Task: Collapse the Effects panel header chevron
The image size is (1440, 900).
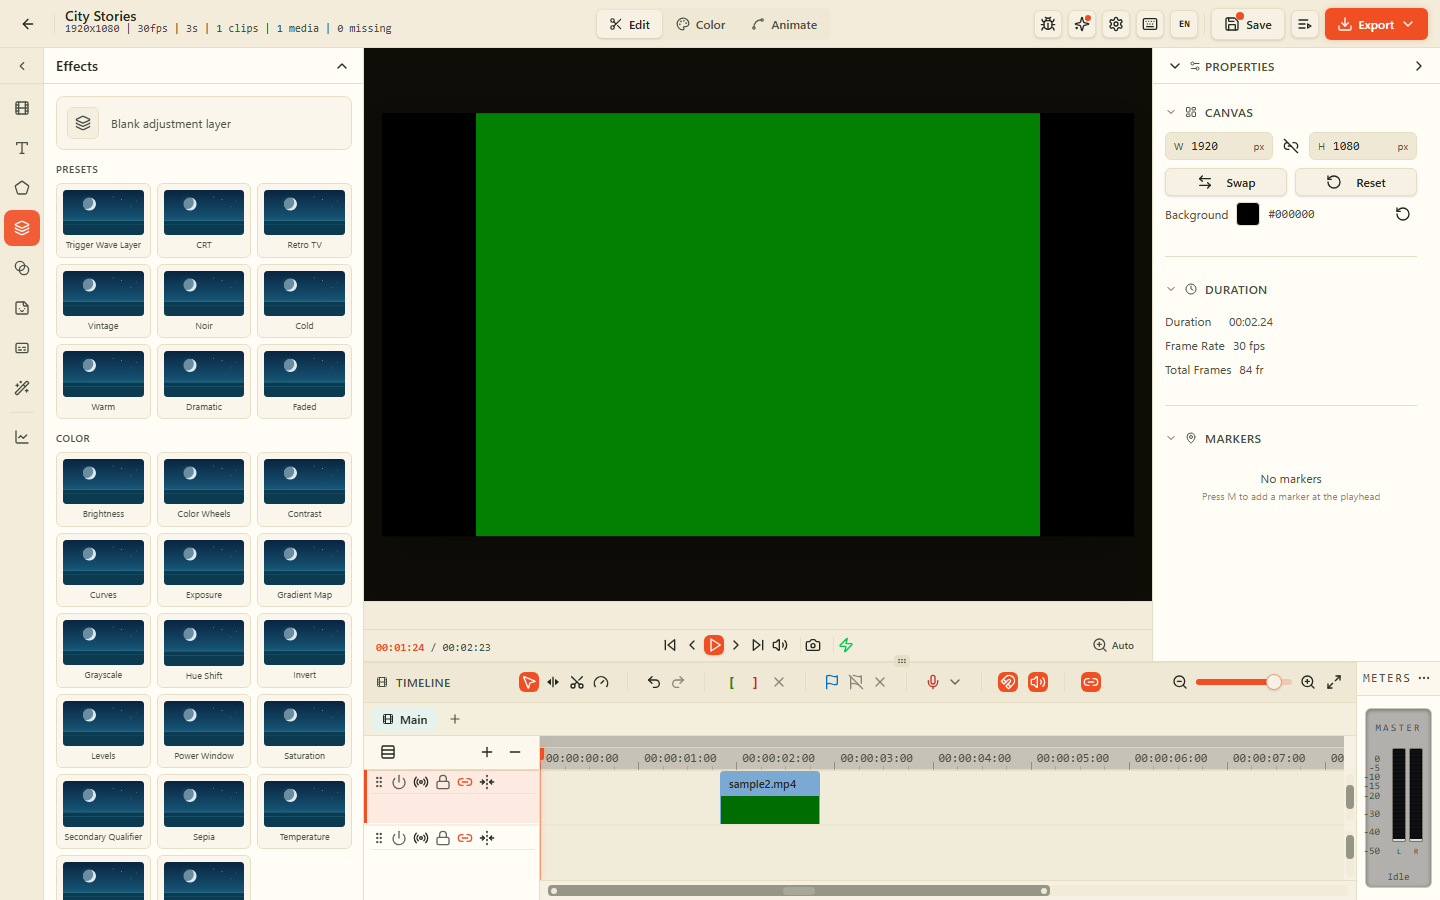Action: point(342,66)
